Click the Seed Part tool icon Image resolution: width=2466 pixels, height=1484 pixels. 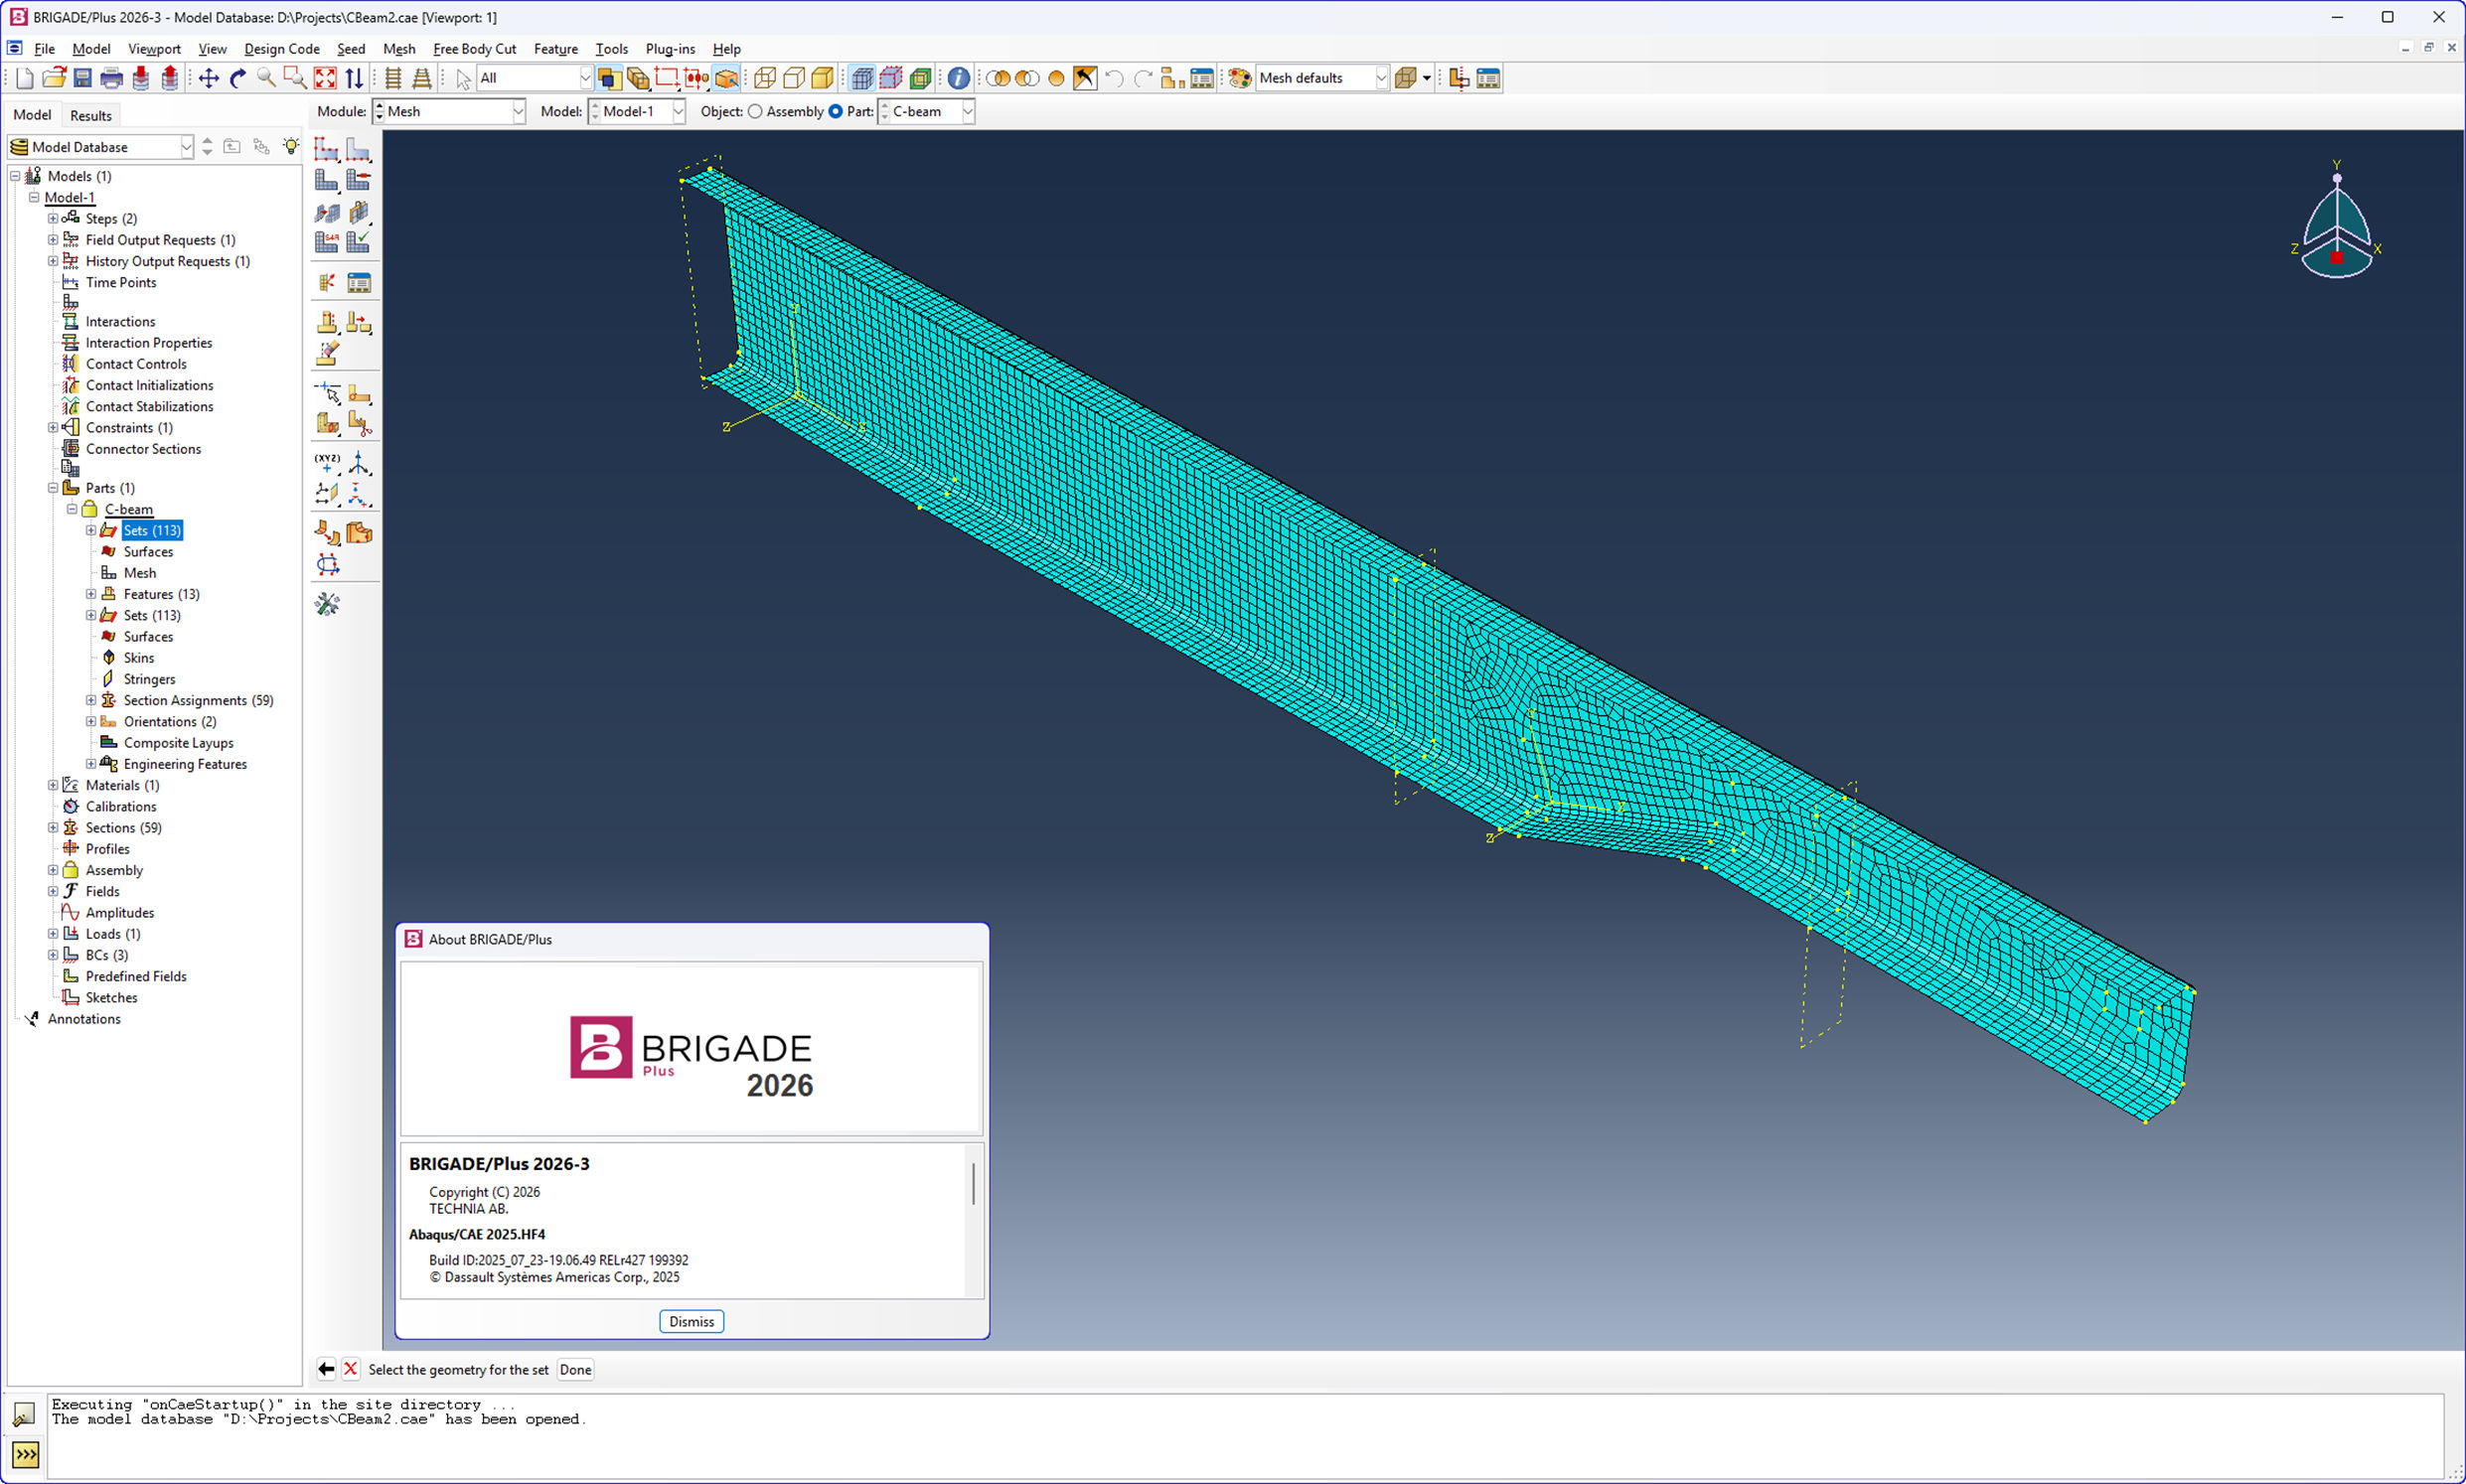click(x=327, y=150)
